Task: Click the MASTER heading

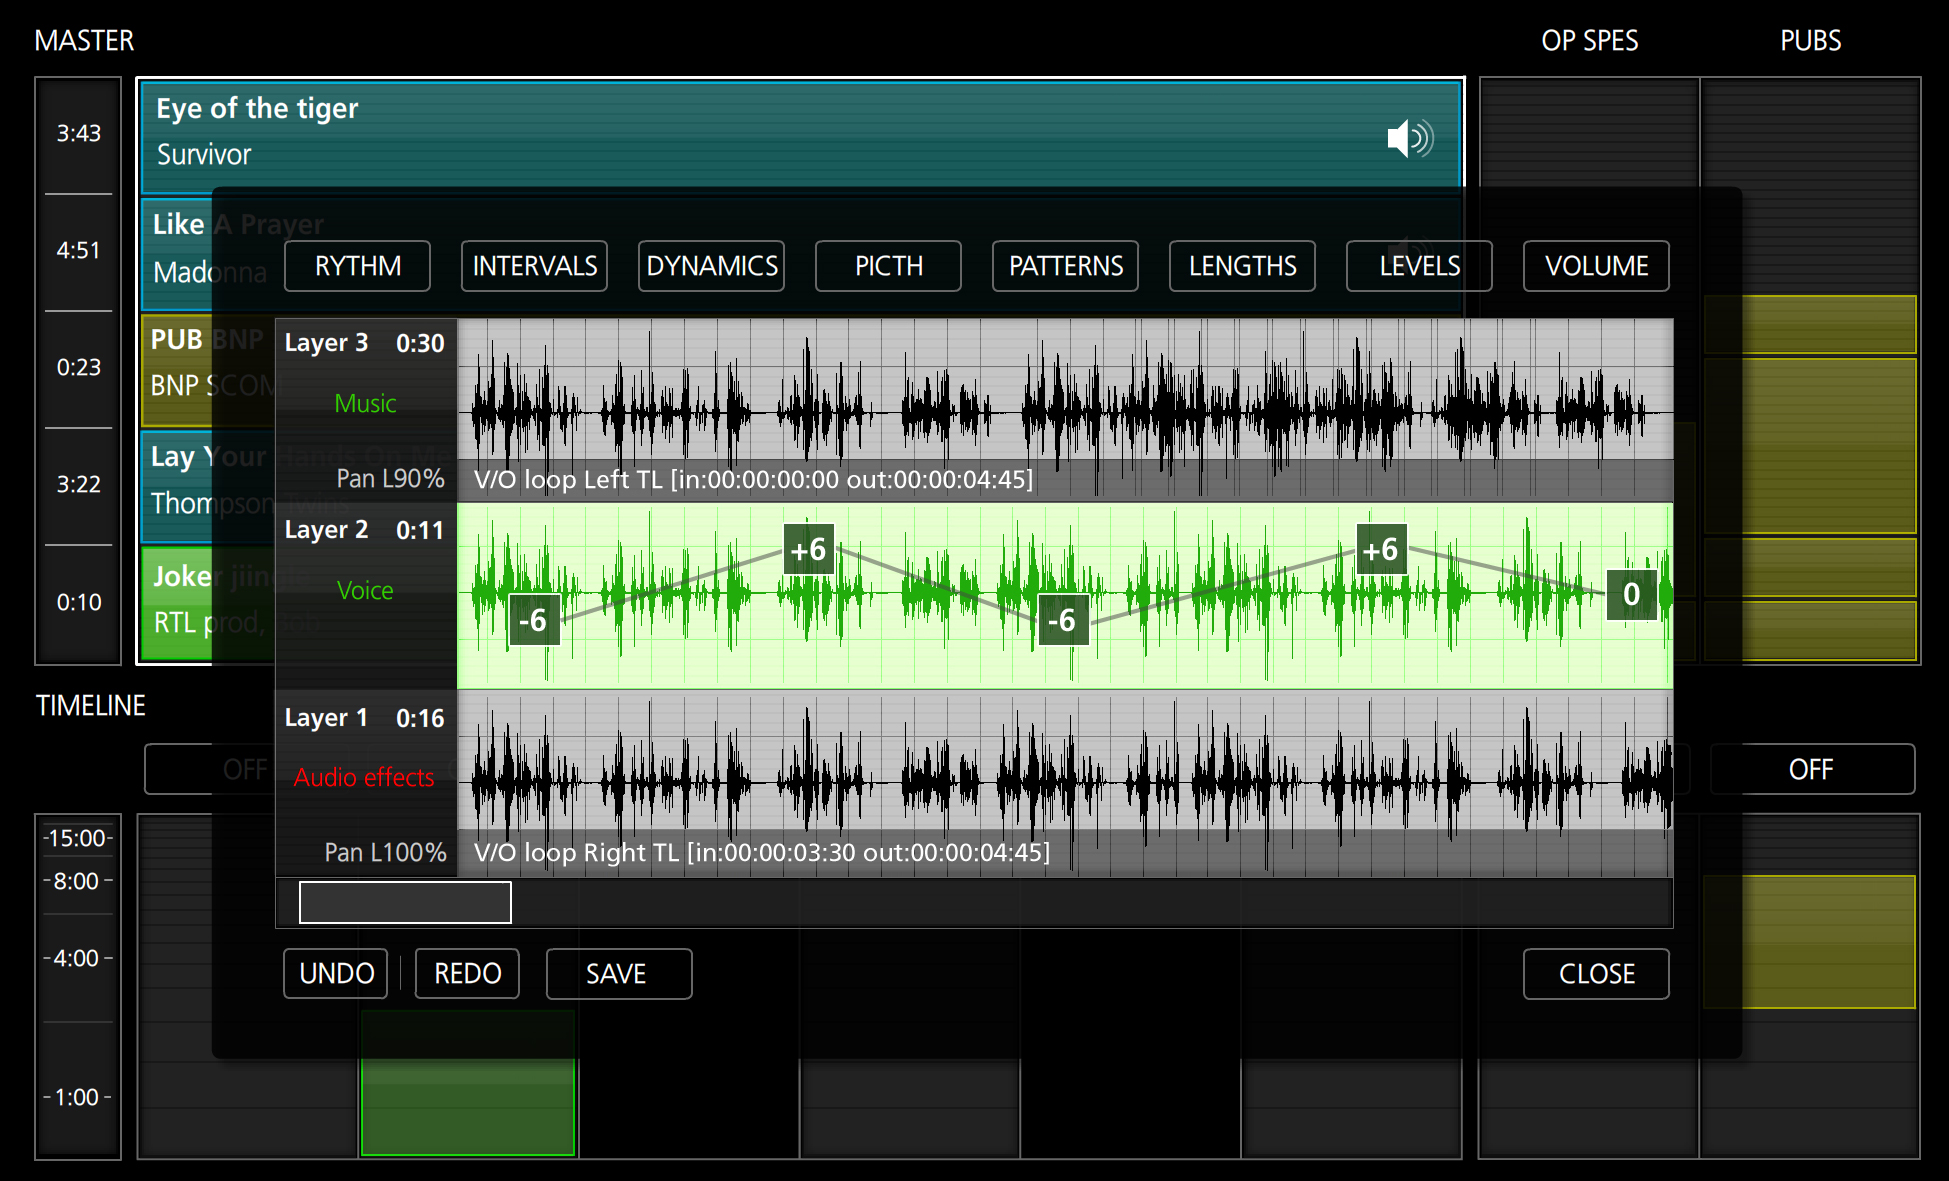Action: [x=84, y=40]
